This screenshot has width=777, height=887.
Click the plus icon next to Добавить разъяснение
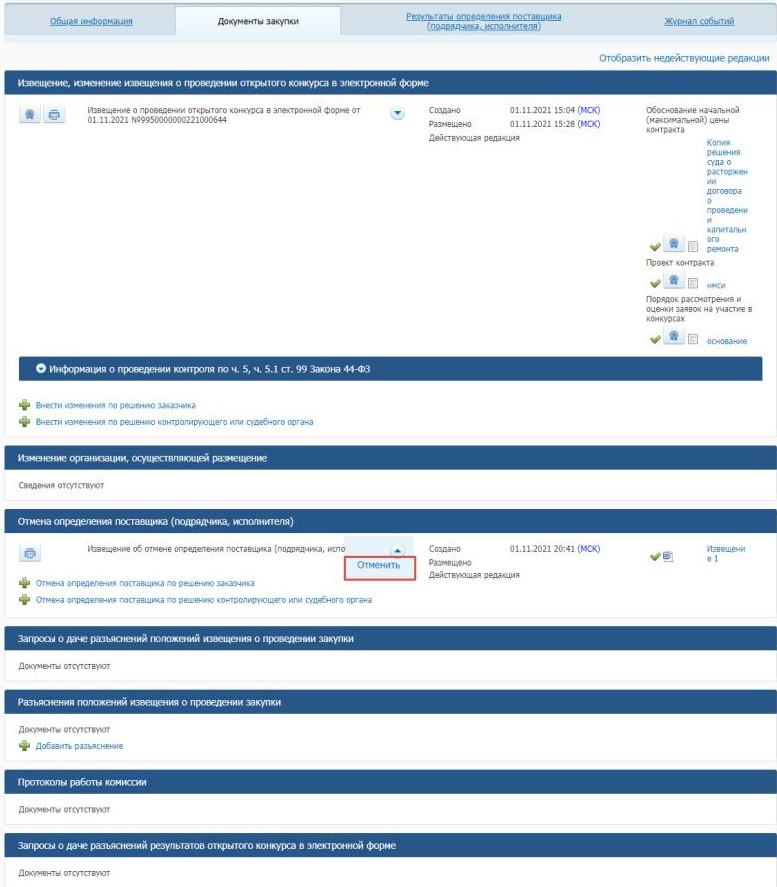pos(24,746)
